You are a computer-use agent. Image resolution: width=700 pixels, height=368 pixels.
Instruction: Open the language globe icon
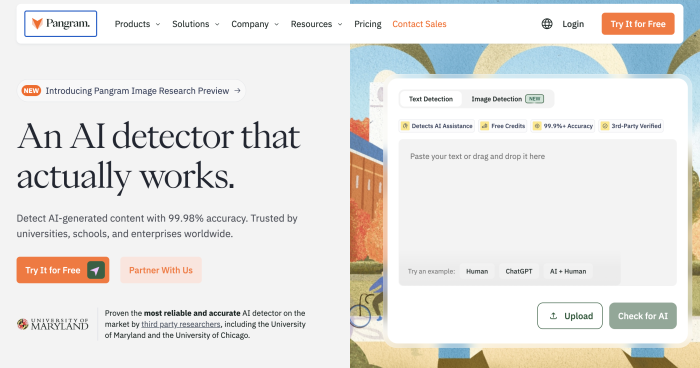pos(547,24)
